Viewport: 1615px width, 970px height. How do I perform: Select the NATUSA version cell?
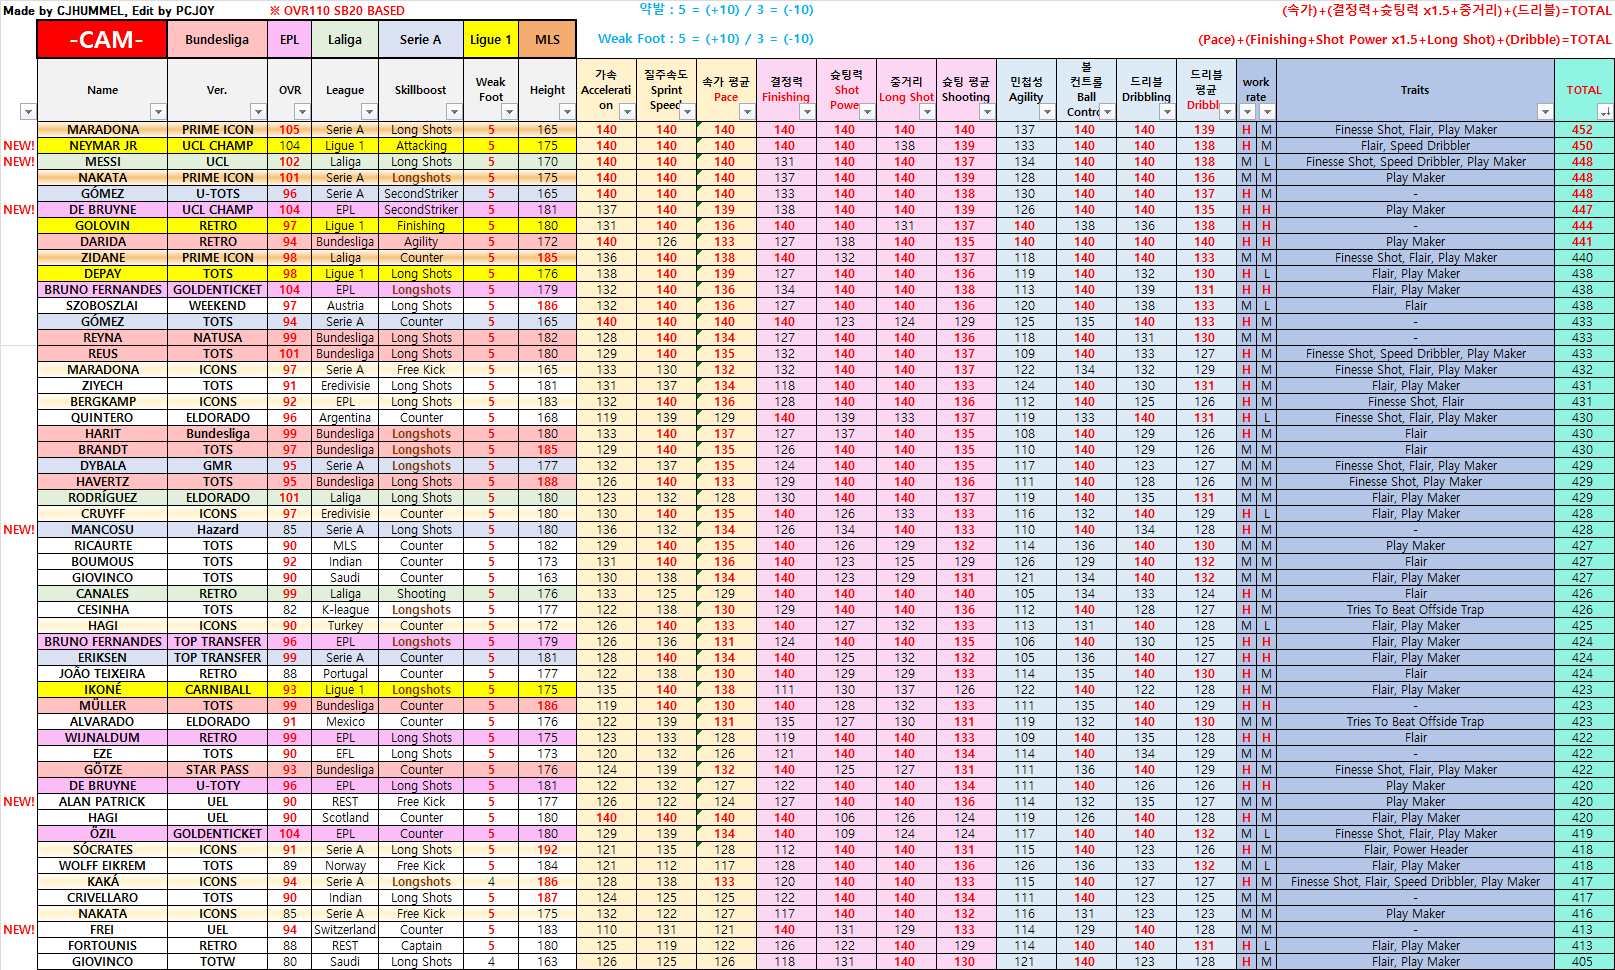(x=217, y=338)
